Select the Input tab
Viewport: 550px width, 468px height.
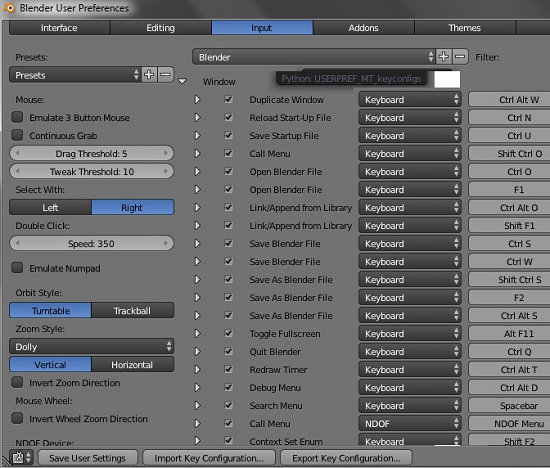[x=262, y=28]
